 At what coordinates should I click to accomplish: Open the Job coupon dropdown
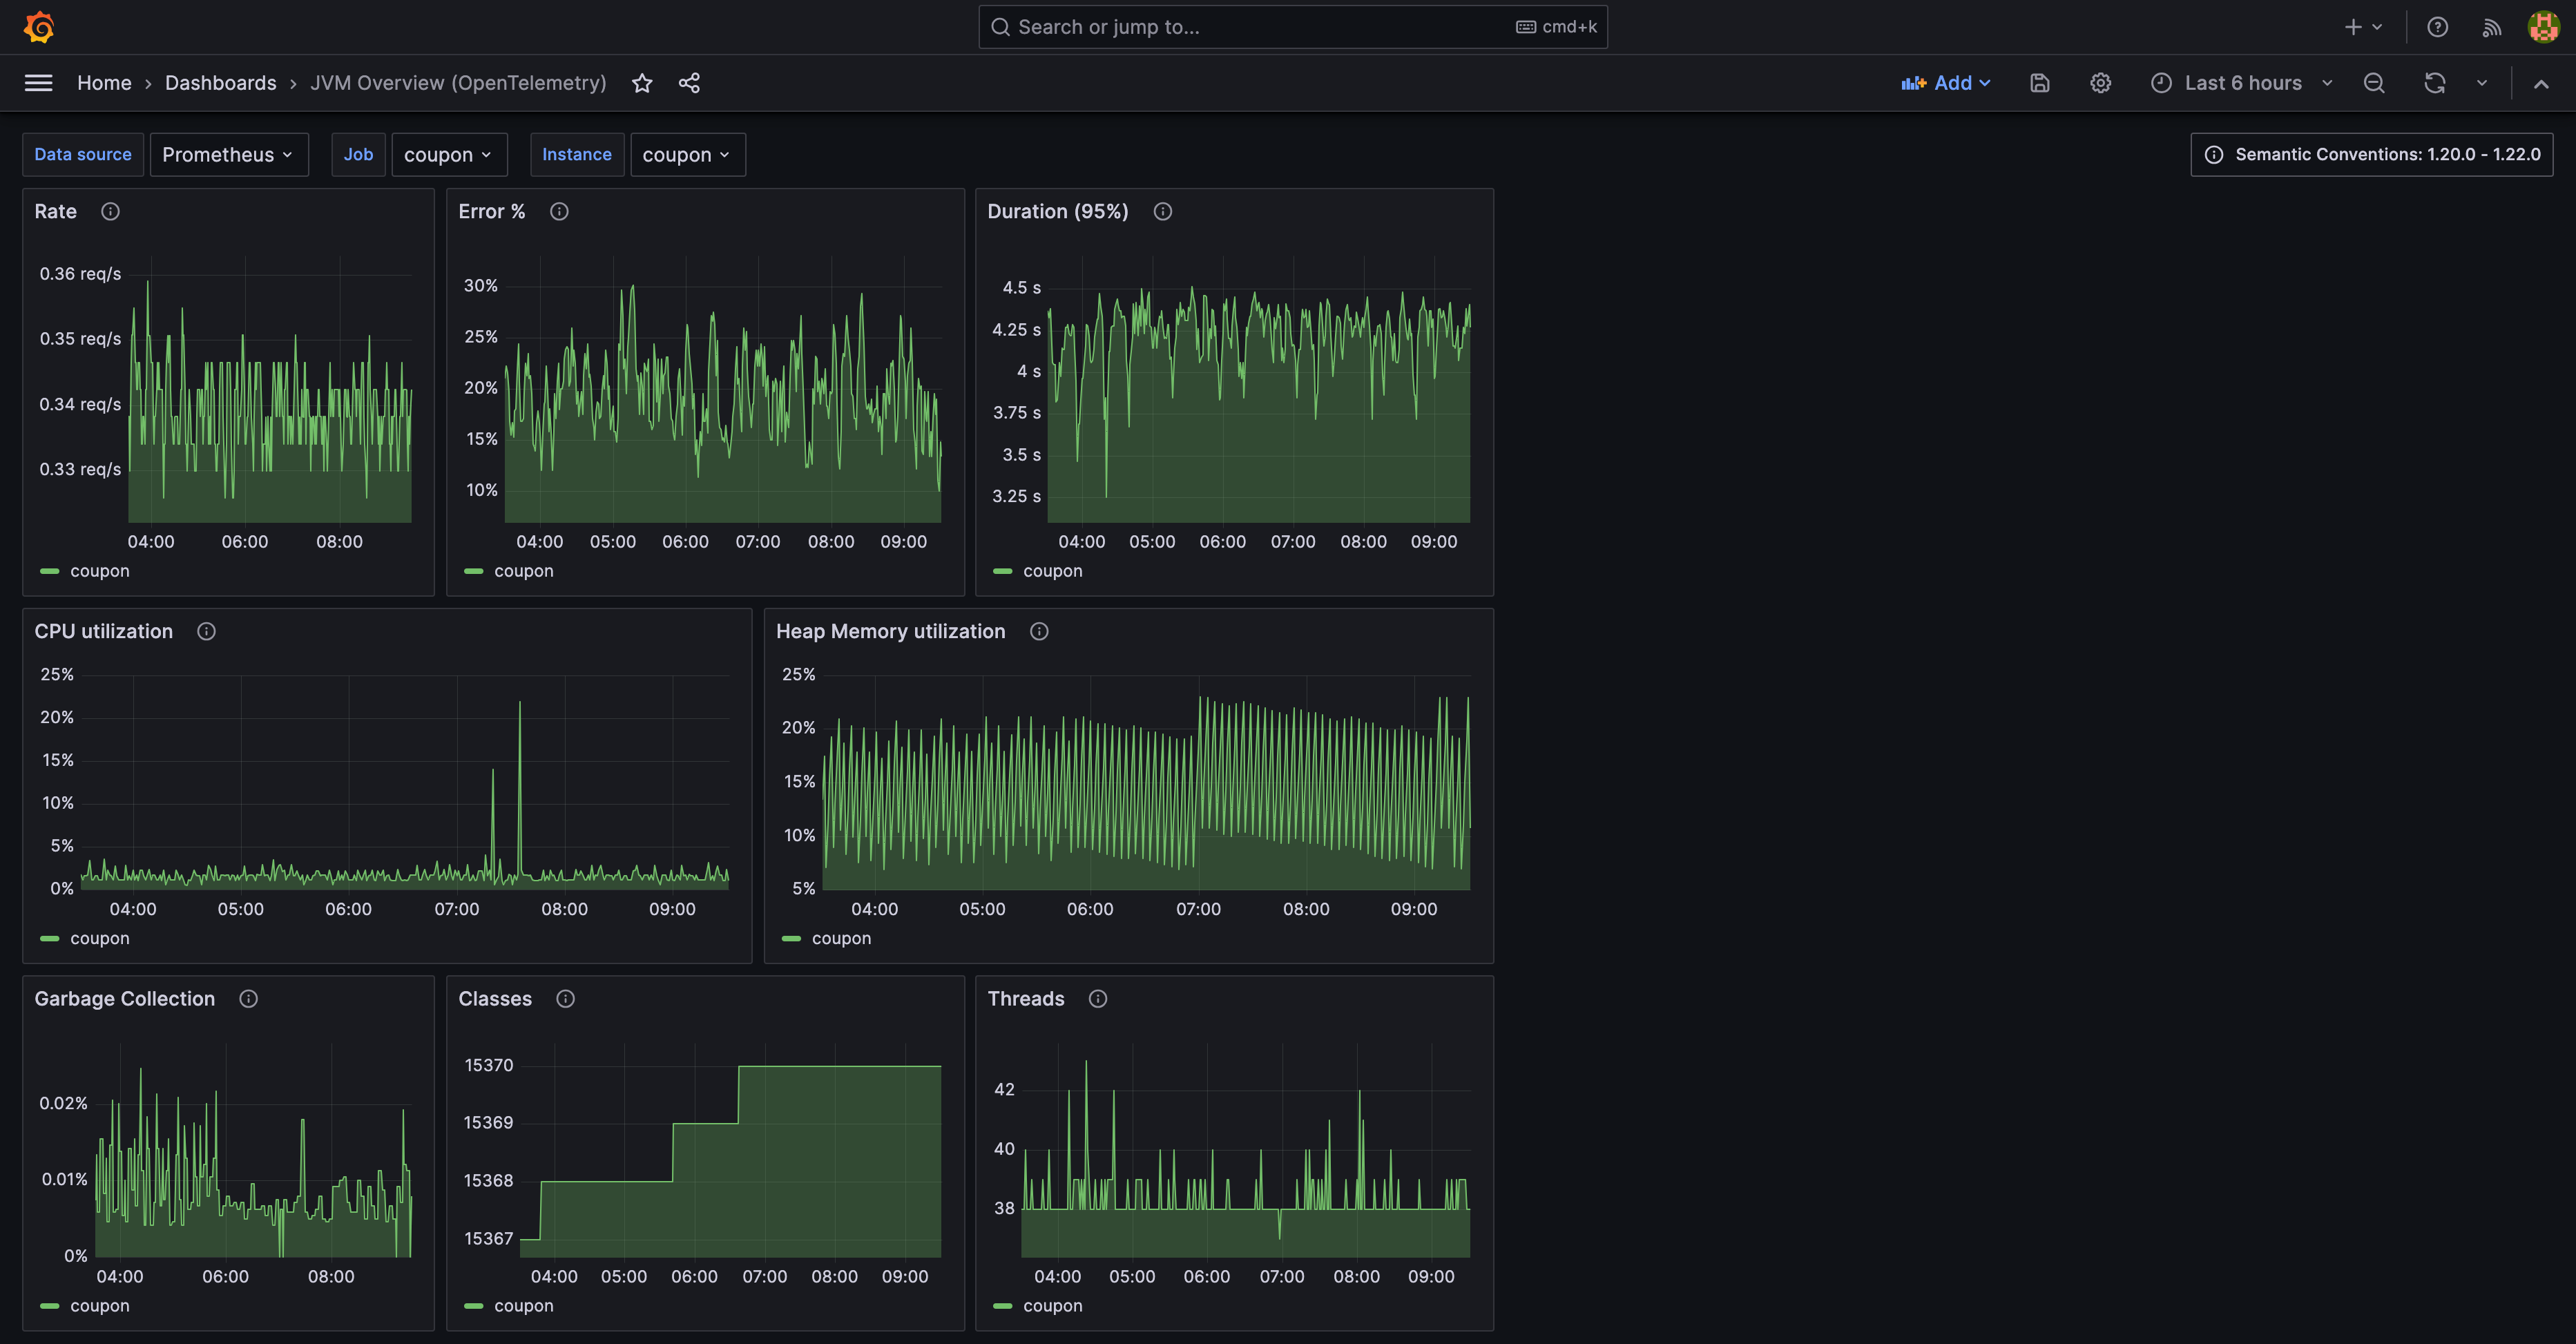tap(448, 155)
